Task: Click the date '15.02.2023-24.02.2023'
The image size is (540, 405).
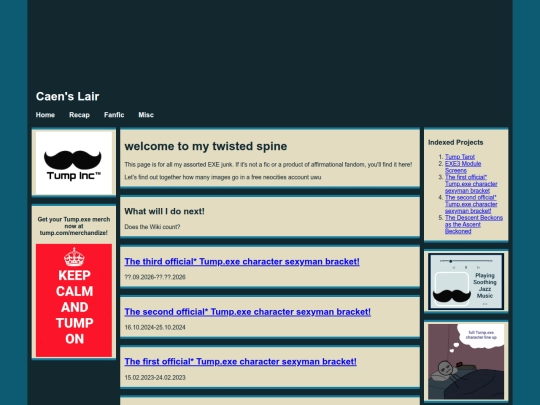Action: click(155, 377)
